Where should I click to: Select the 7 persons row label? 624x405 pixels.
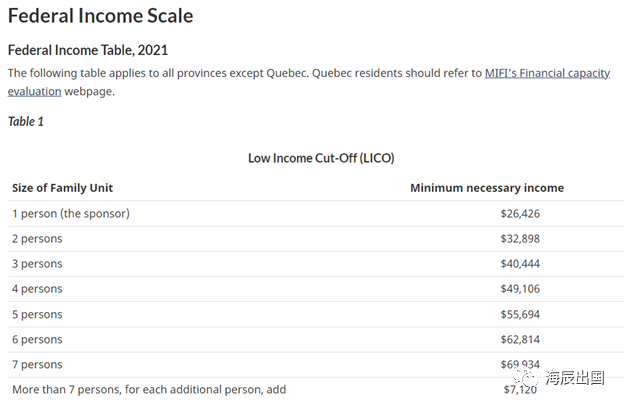pyautogui.click(x=37, y=364)
